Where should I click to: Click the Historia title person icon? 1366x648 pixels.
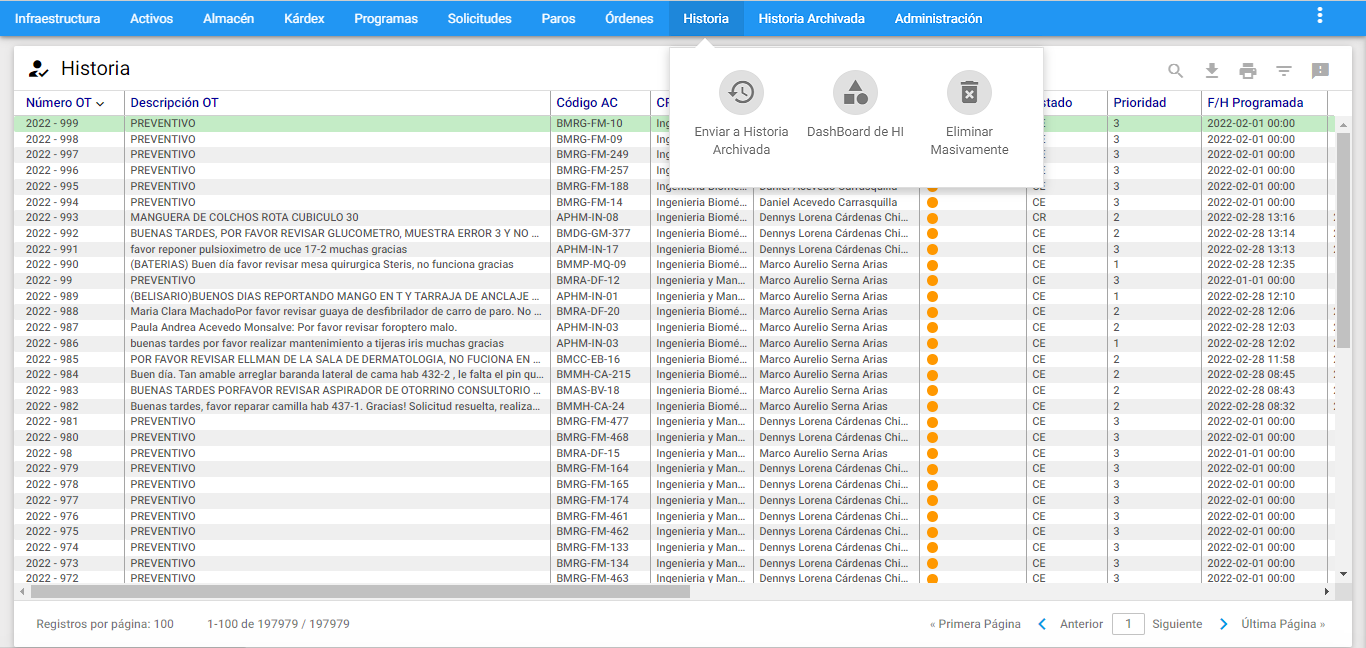[38, 69]
